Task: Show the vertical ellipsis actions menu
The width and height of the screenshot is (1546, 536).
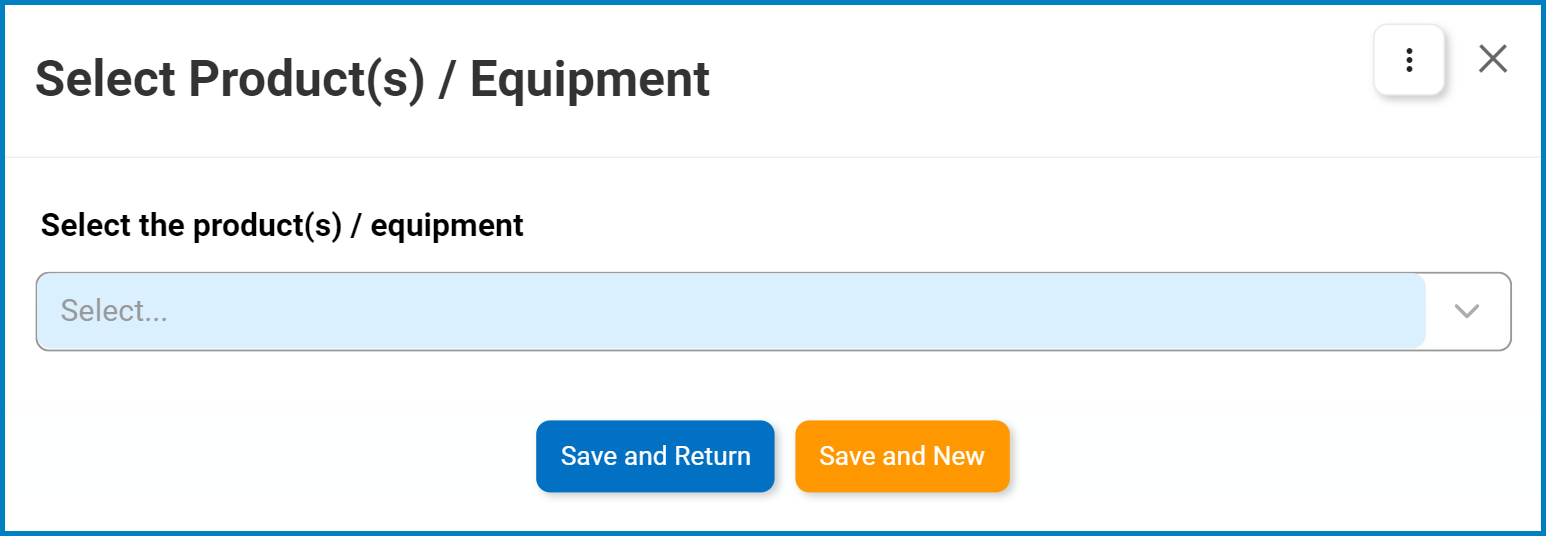Action: coord(1409,60)
